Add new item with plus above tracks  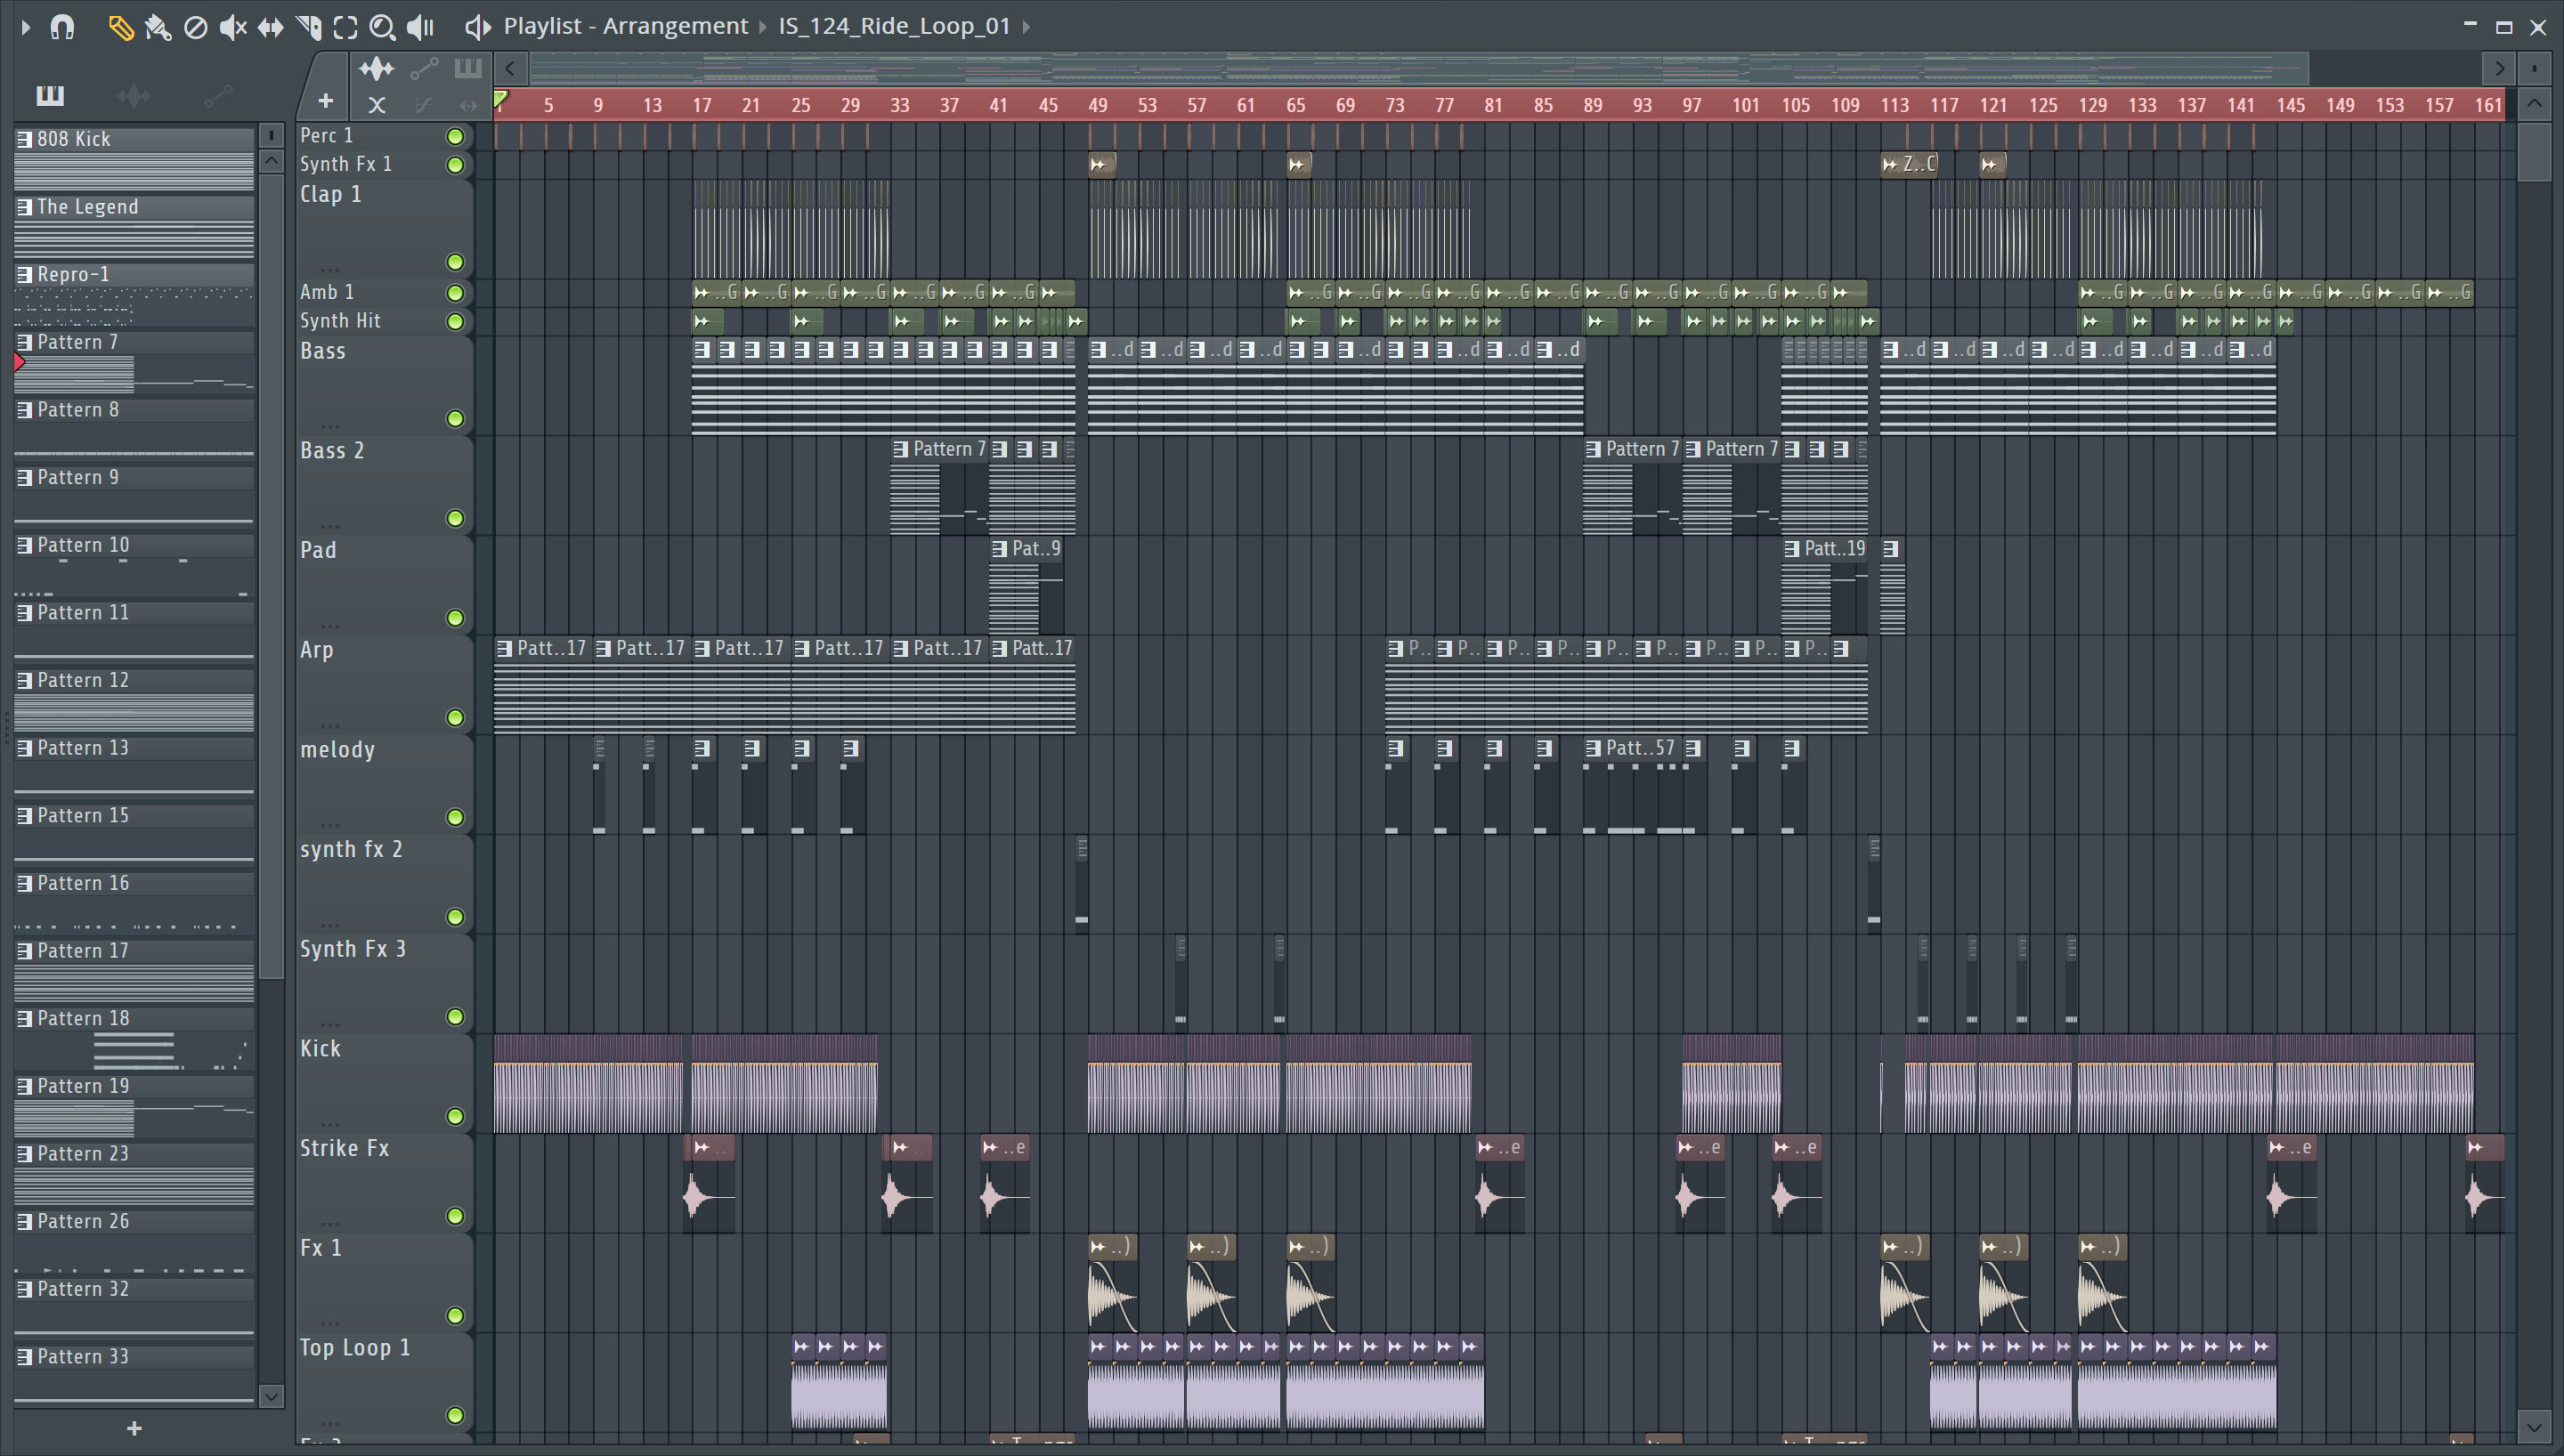326,101
